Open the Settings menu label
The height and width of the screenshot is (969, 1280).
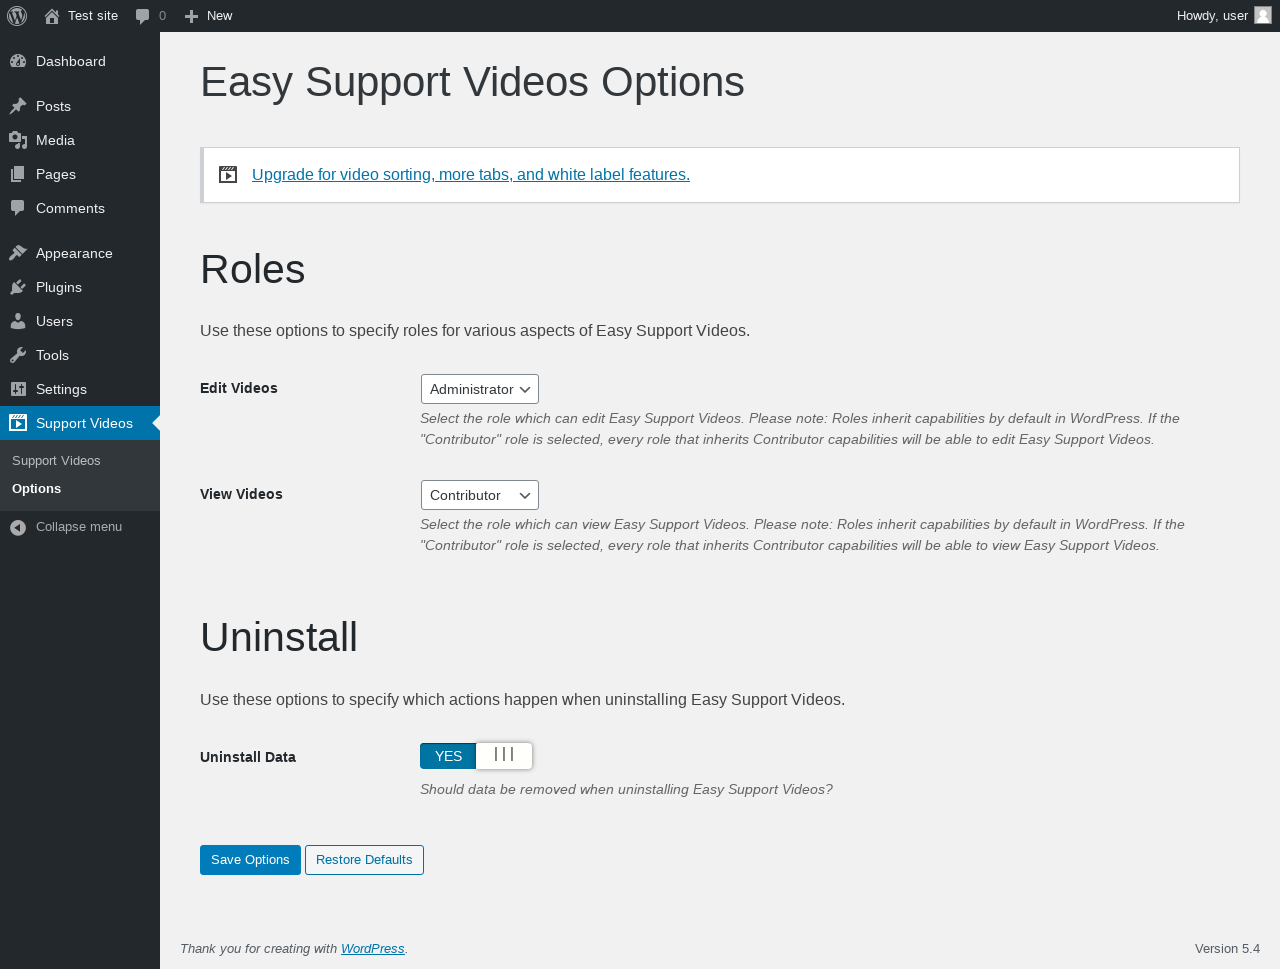(61, 389)
